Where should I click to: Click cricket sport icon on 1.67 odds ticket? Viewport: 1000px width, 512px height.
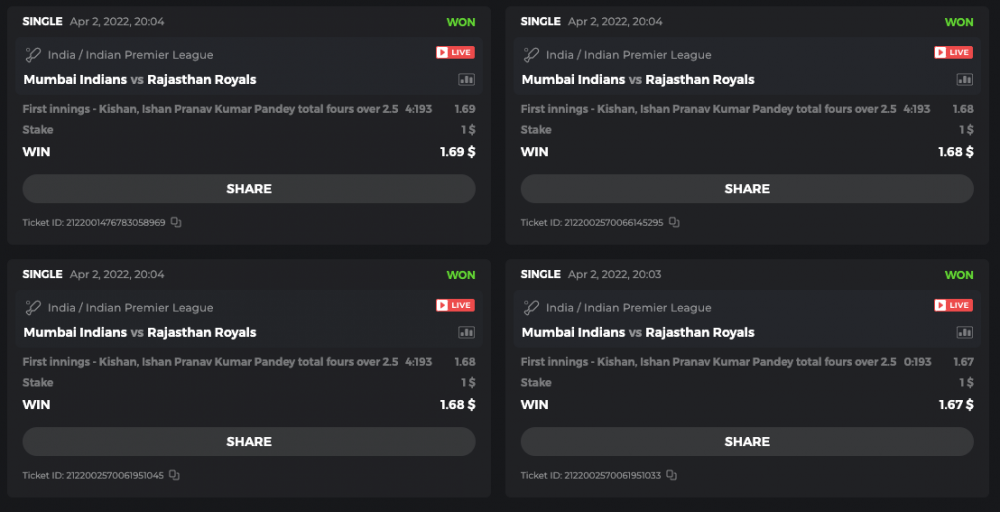click(531, 308)
